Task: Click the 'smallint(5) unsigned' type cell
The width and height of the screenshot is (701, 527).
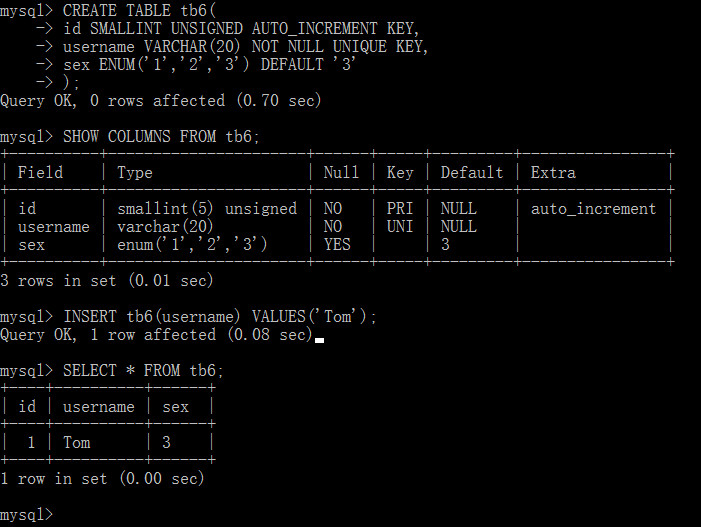Action: pyautogui.click(x=207, y=209)
